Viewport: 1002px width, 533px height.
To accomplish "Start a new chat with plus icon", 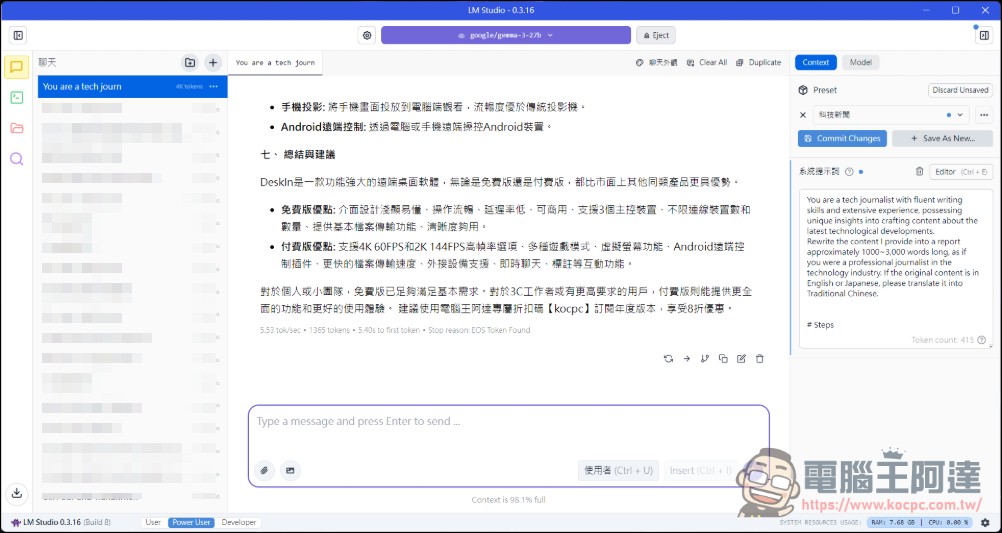I will pyautogui.click(x=213, y=63).
